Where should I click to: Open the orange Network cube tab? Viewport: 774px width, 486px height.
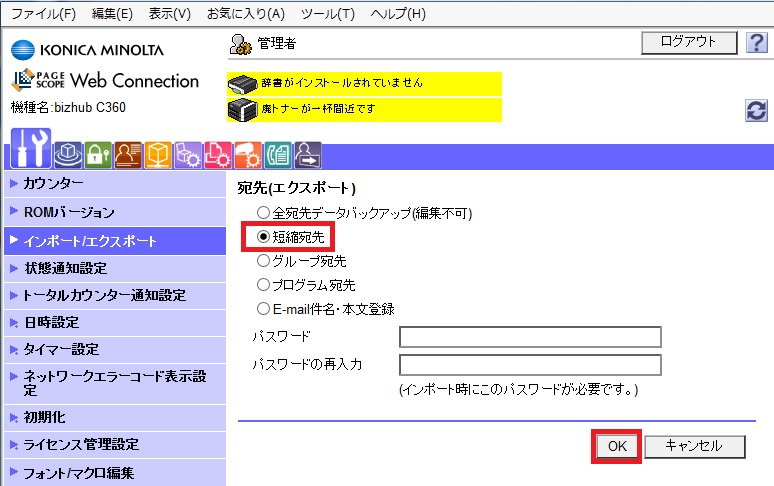coord(158,154)
